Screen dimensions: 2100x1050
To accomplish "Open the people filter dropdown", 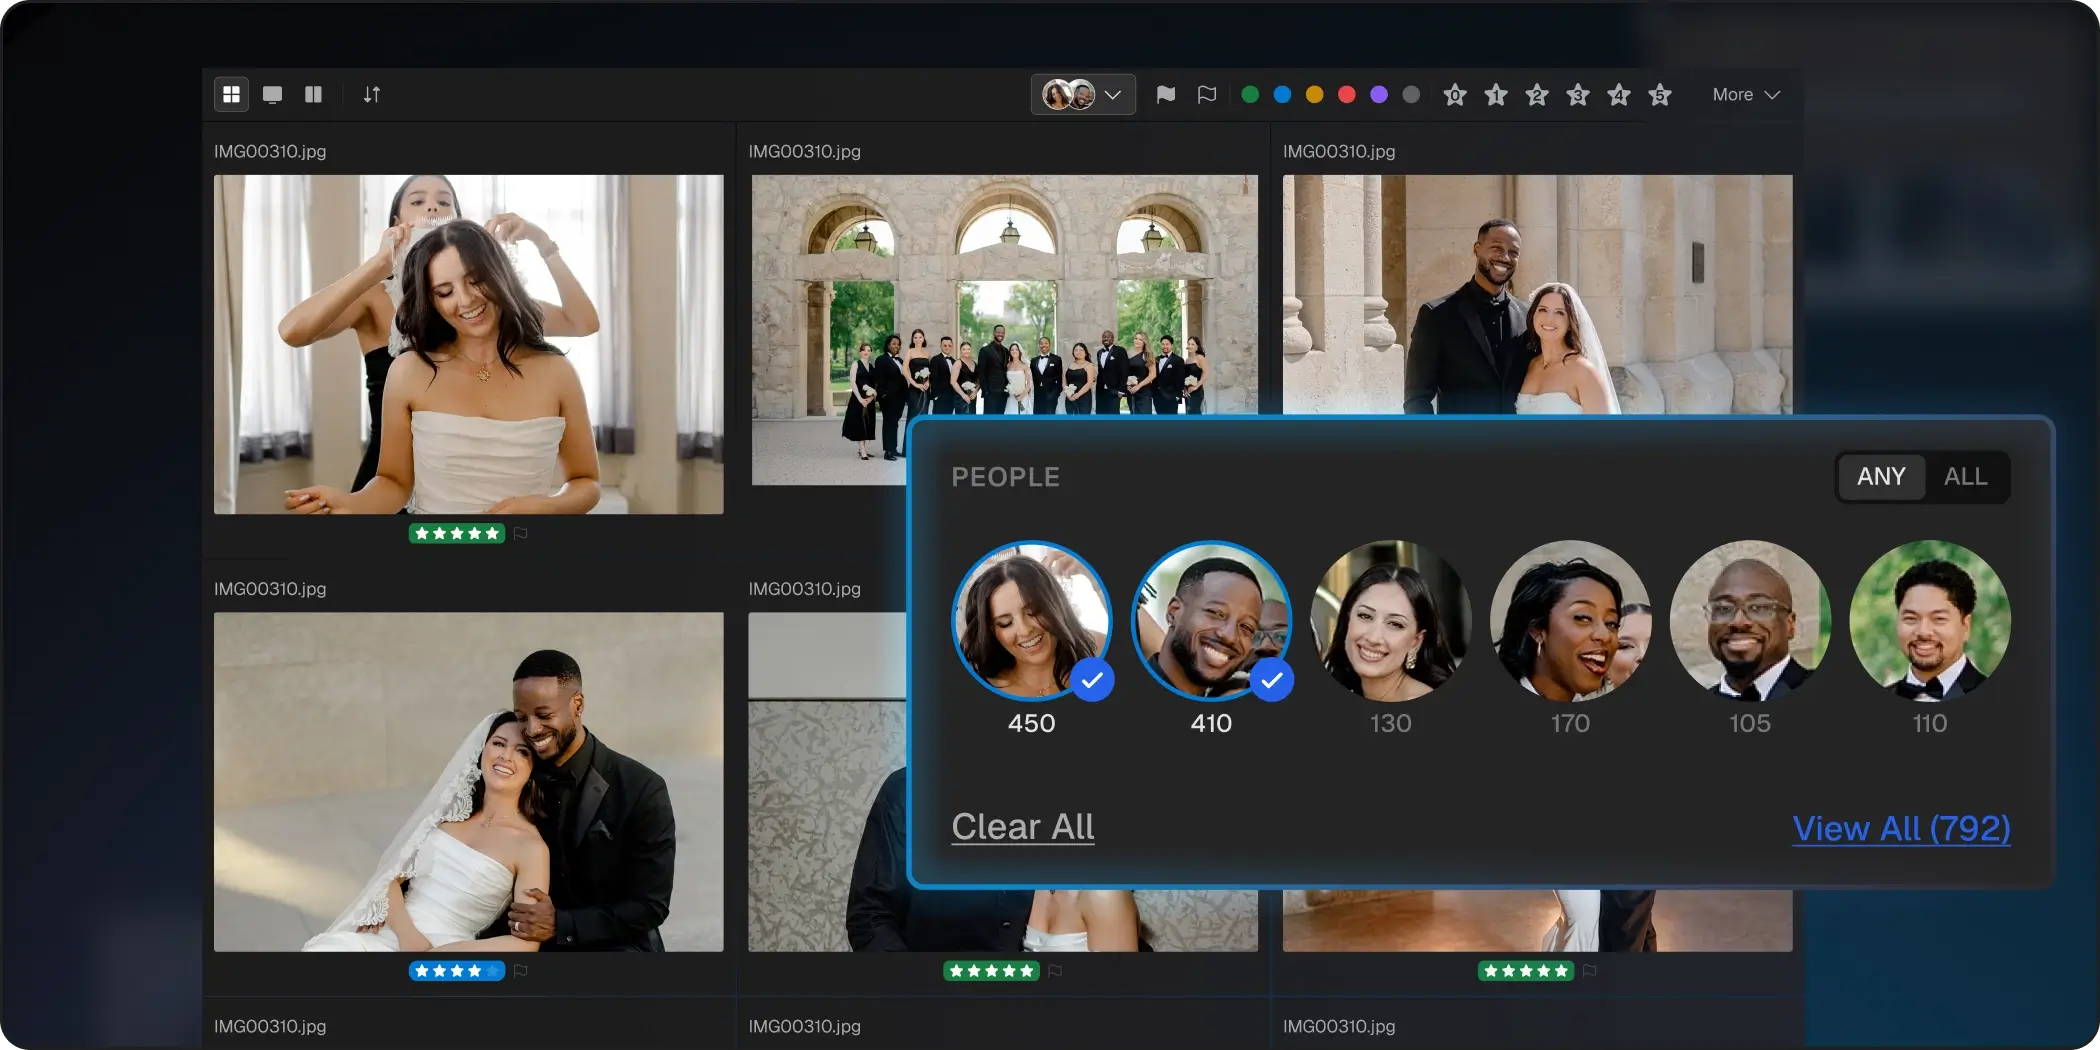I will click(1083, 94).
